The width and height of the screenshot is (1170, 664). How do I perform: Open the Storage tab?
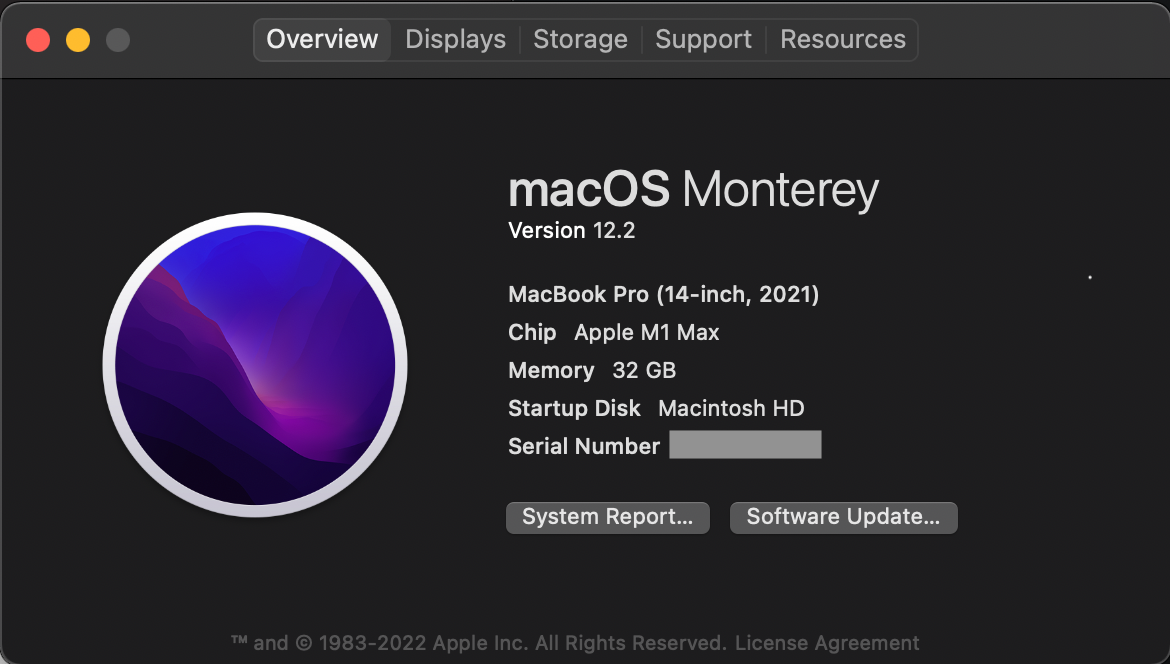coord(580,40)
